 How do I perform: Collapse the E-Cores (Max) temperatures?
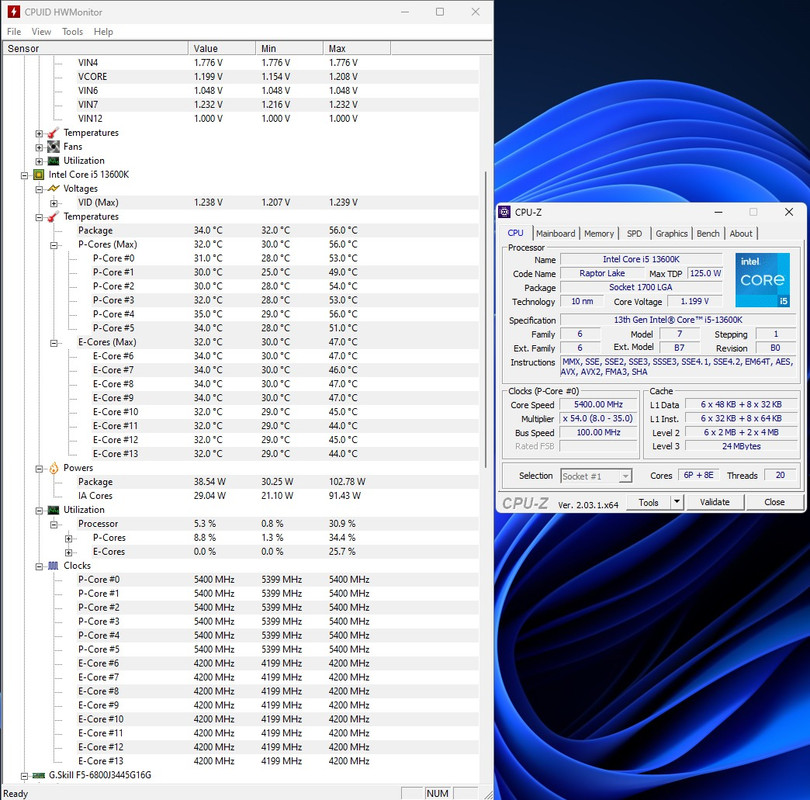pos(54,343)
